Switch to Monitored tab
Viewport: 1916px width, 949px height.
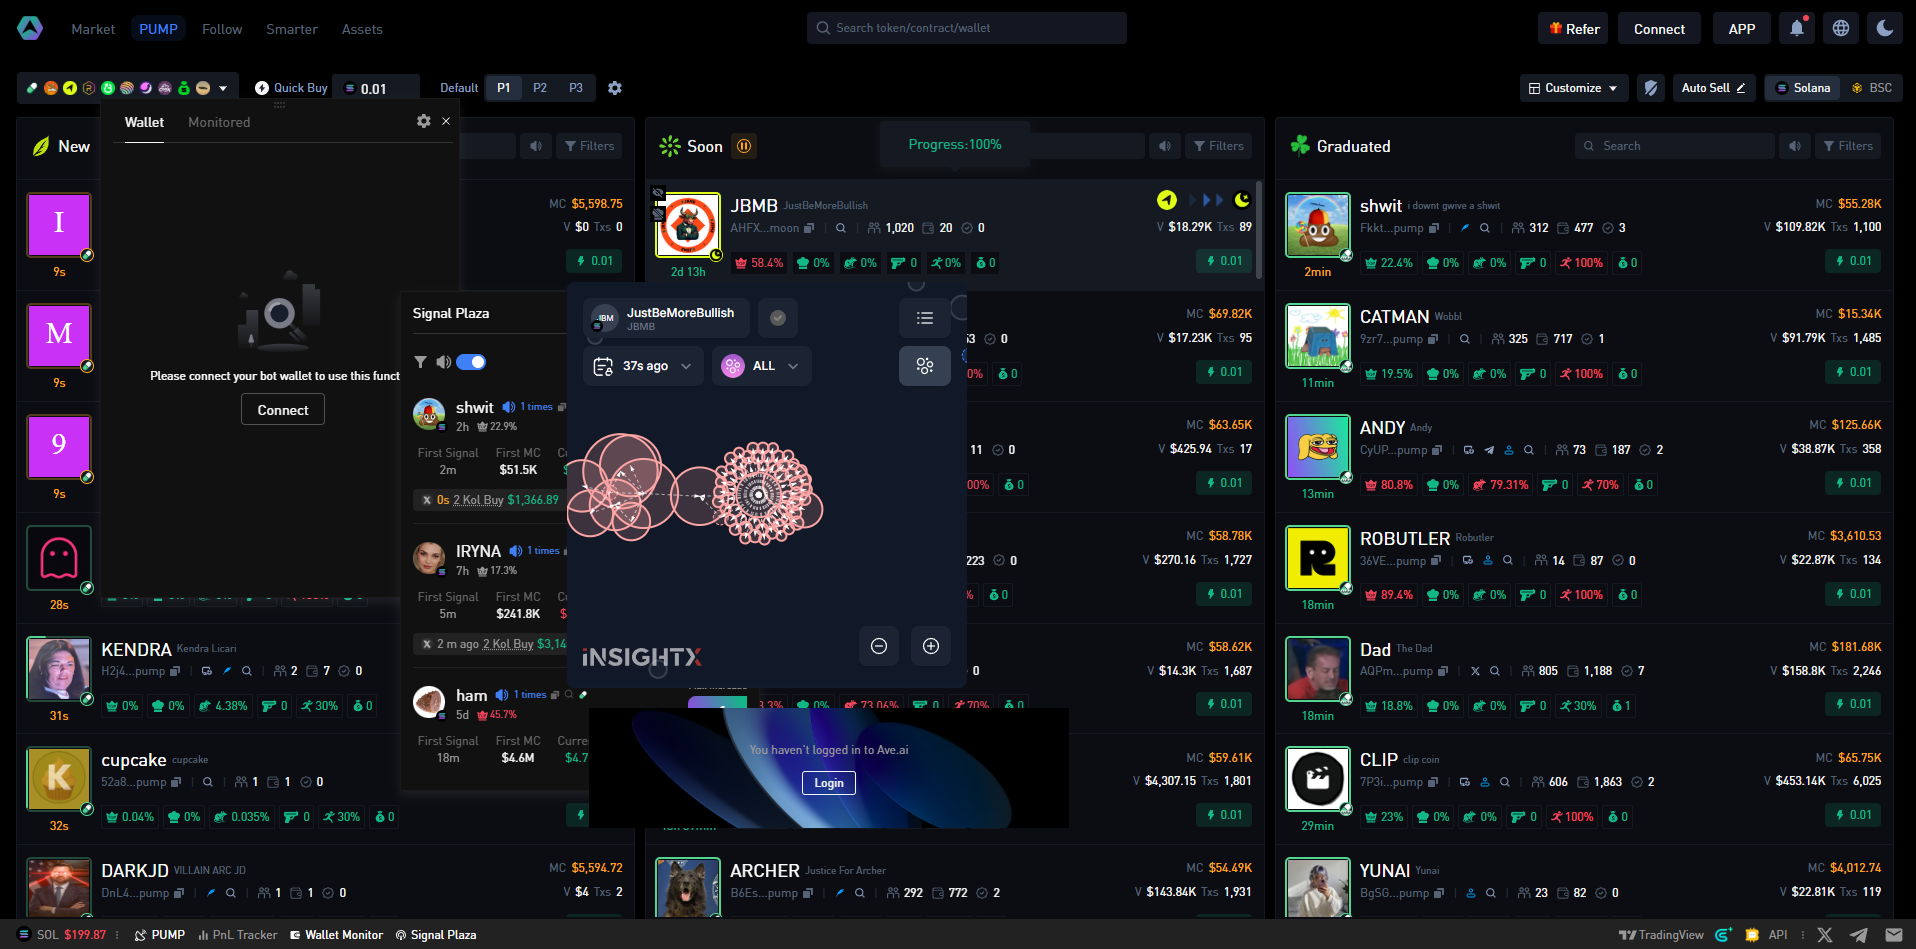[x=219, y=122]
